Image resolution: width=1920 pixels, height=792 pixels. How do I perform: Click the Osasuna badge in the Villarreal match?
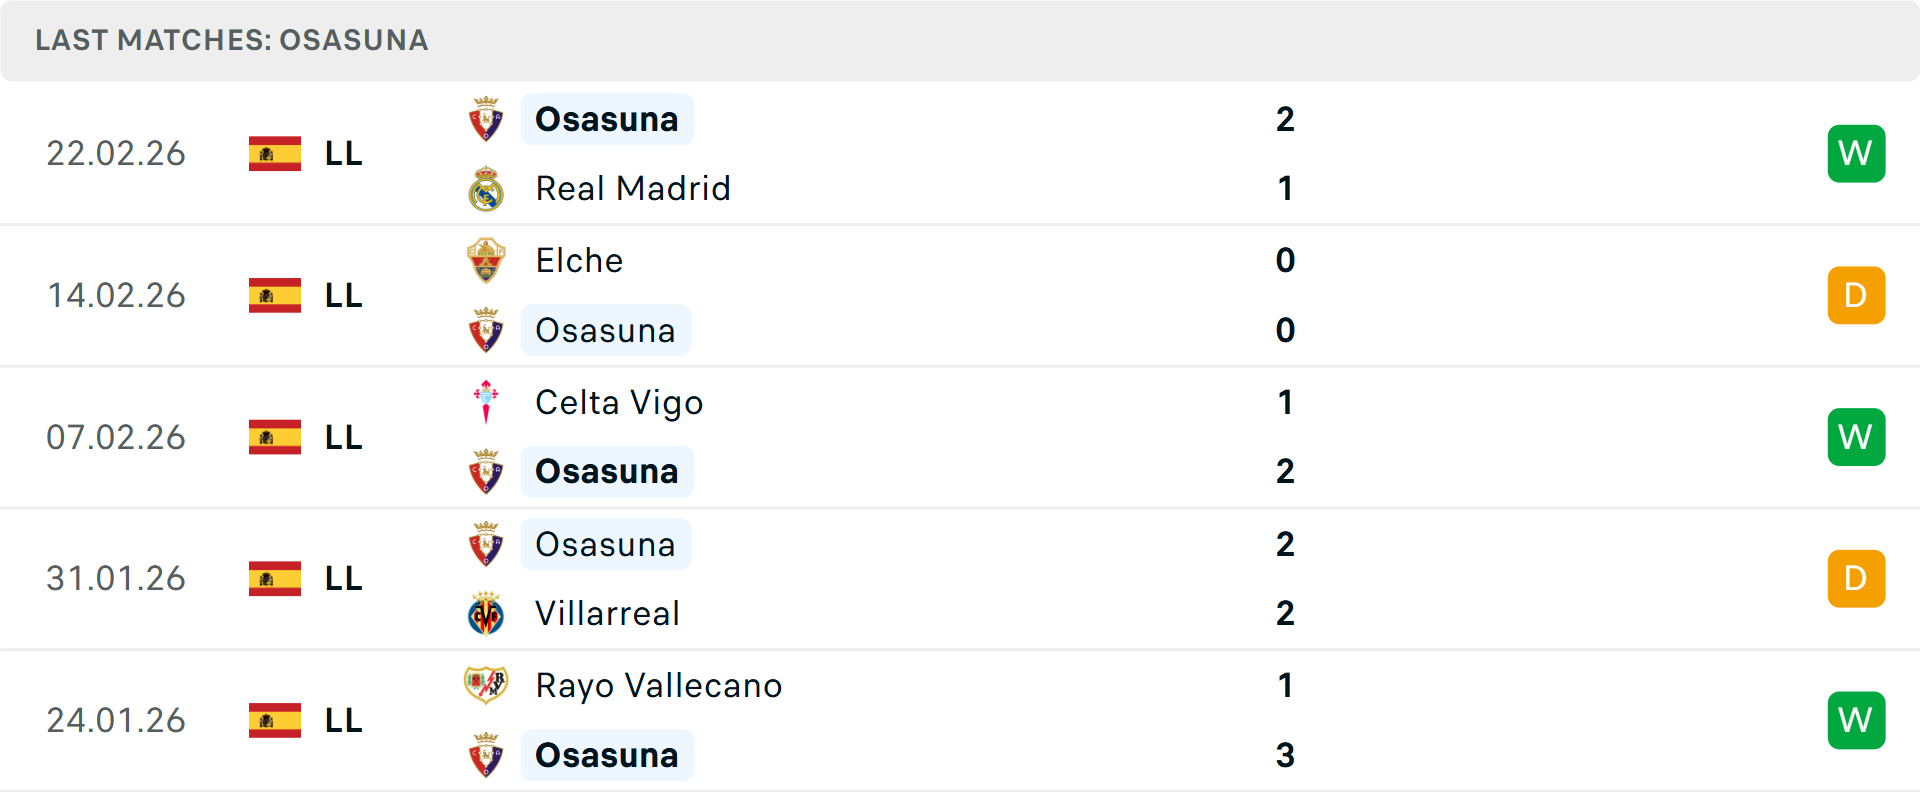click(x=486, y=543)
